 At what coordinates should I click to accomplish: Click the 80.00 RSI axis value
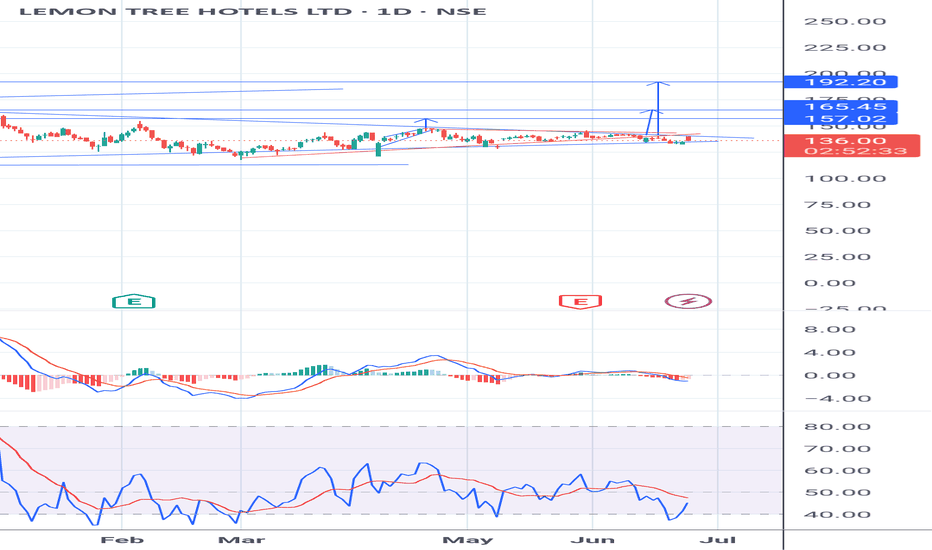(837, 427)
